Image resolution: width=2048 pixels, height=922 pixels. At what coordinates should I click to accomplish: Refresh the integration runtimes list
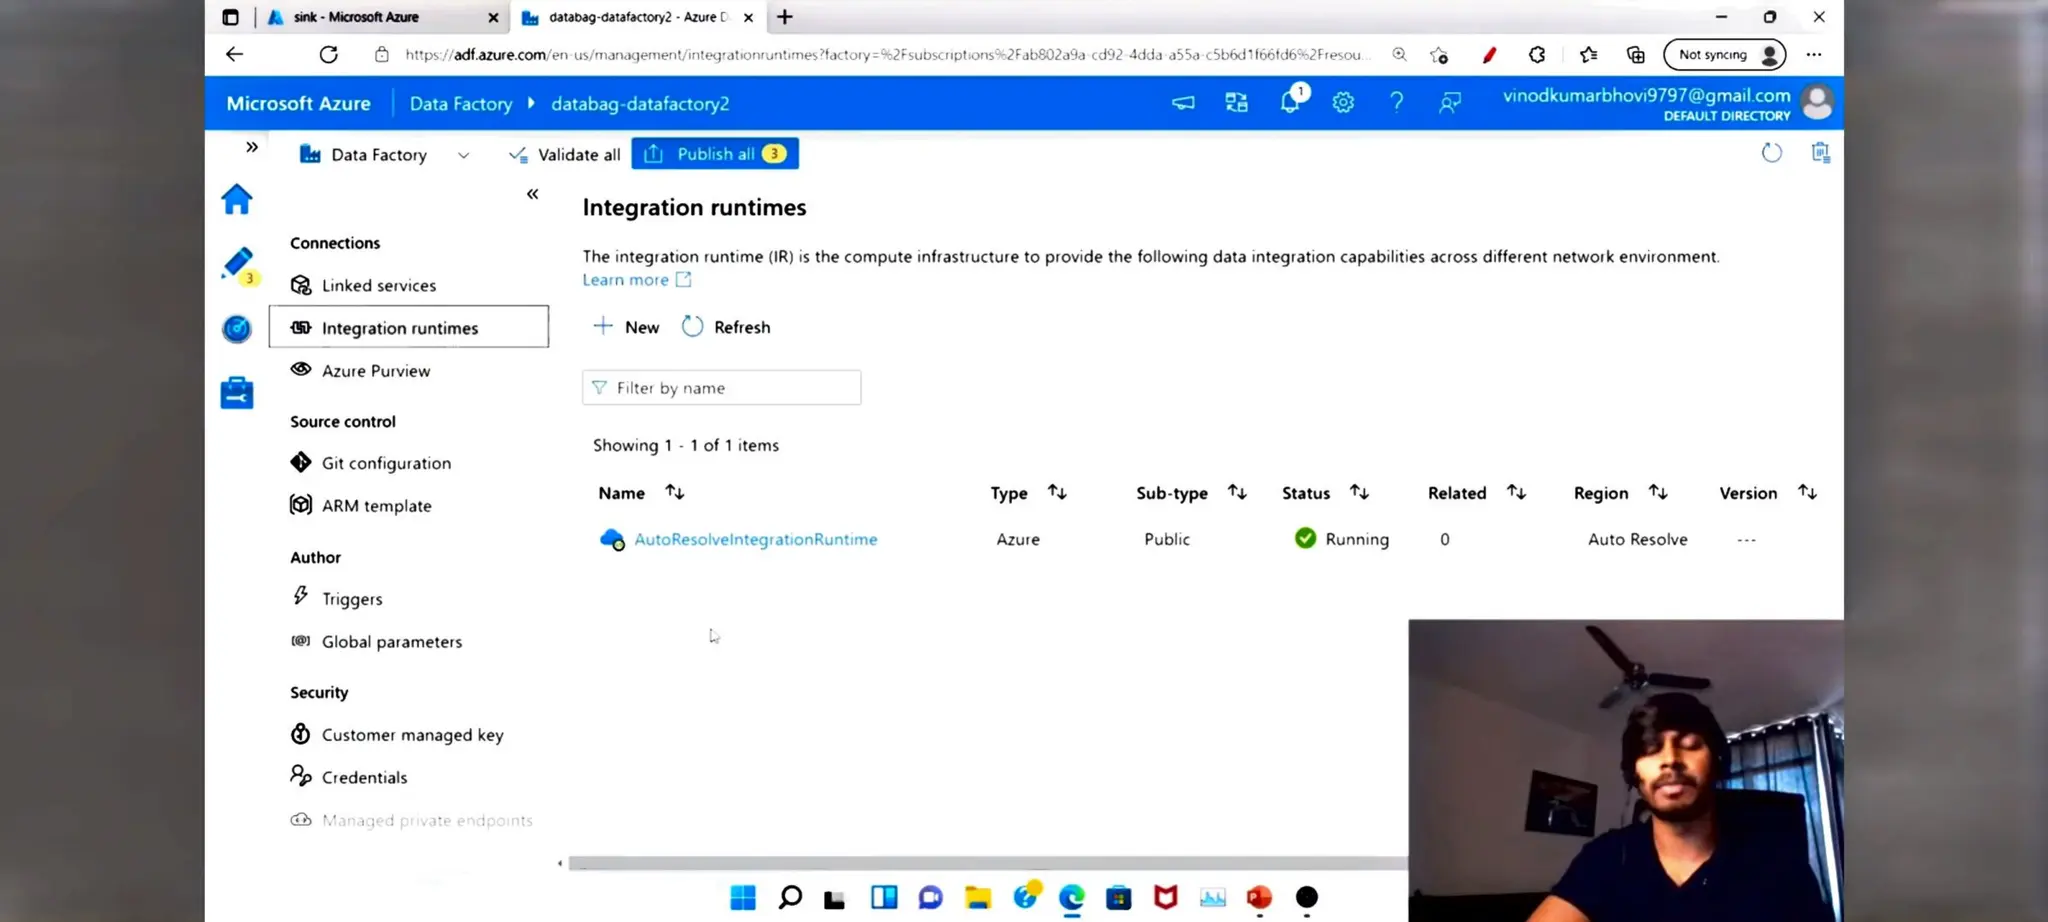coord(726,327)
